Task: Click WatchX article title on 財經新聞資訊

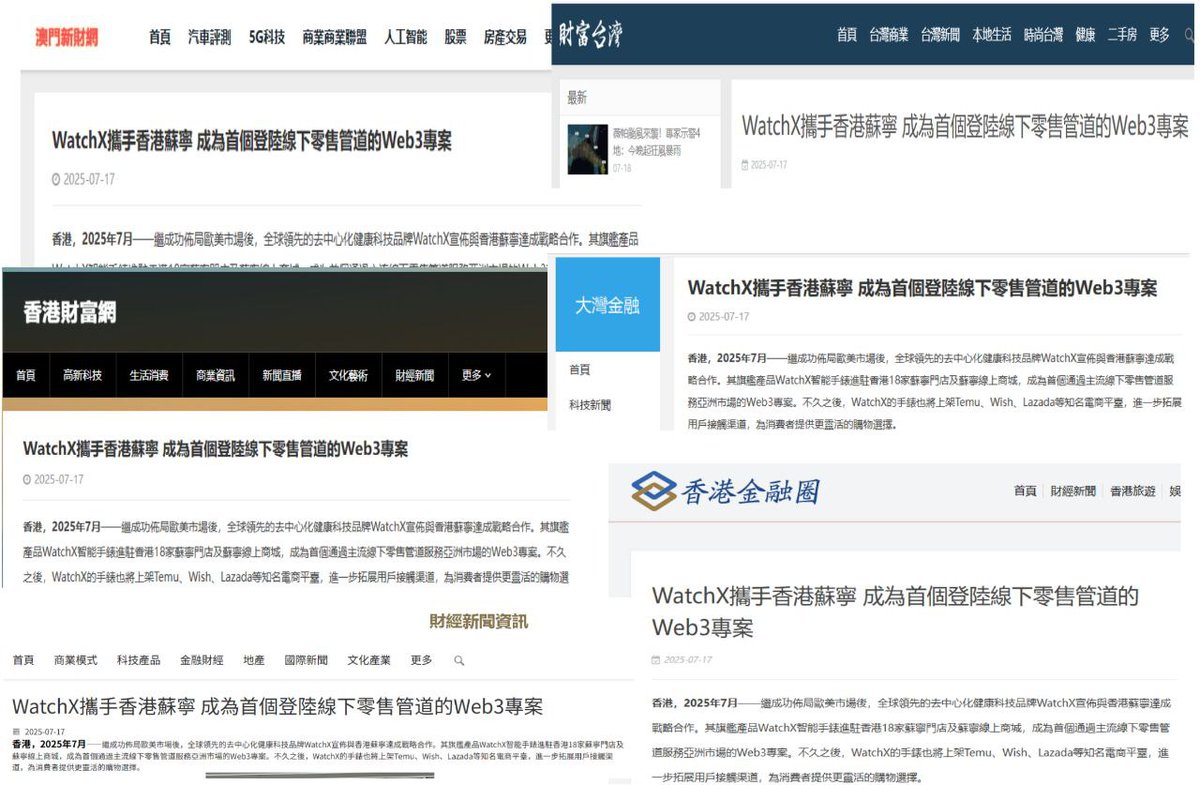Action: click(277, 706)
